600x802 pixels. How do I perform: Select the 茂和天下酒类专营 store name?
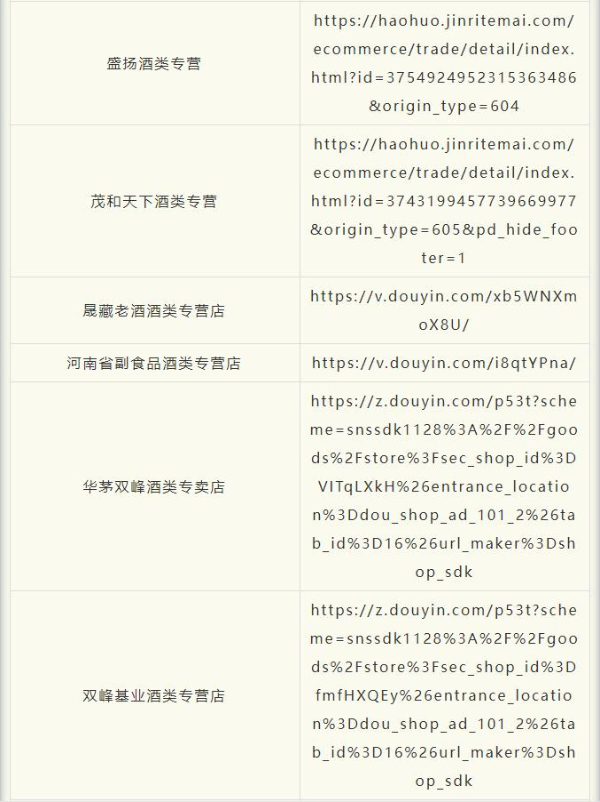coord(154,202)
